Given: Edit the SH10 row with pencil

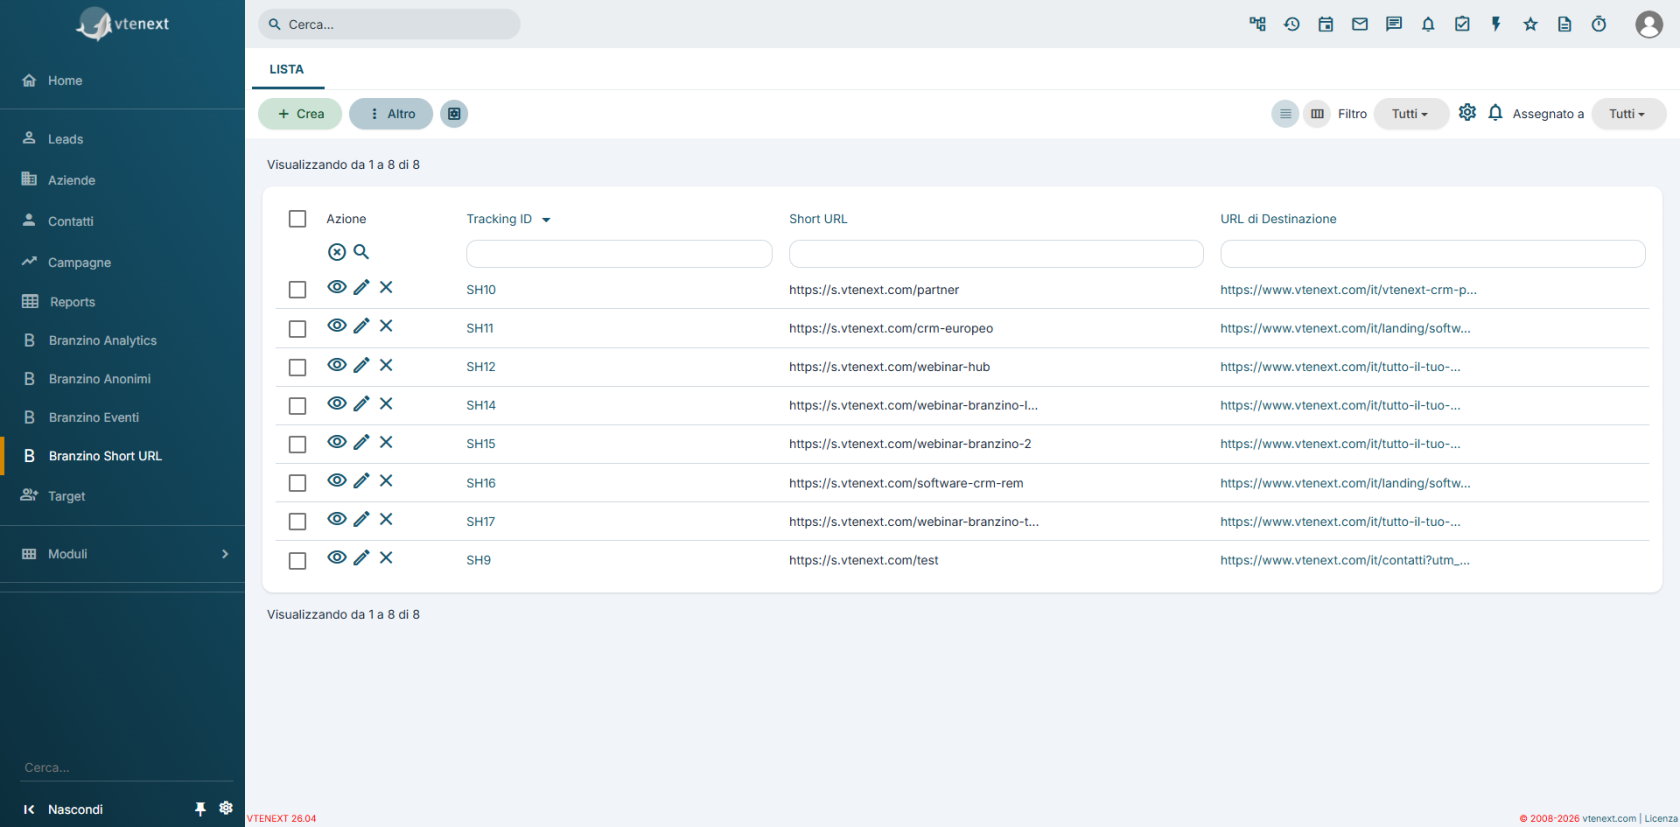Looking at the screenshot, I should pyautogui.click(x=361, y=288).
